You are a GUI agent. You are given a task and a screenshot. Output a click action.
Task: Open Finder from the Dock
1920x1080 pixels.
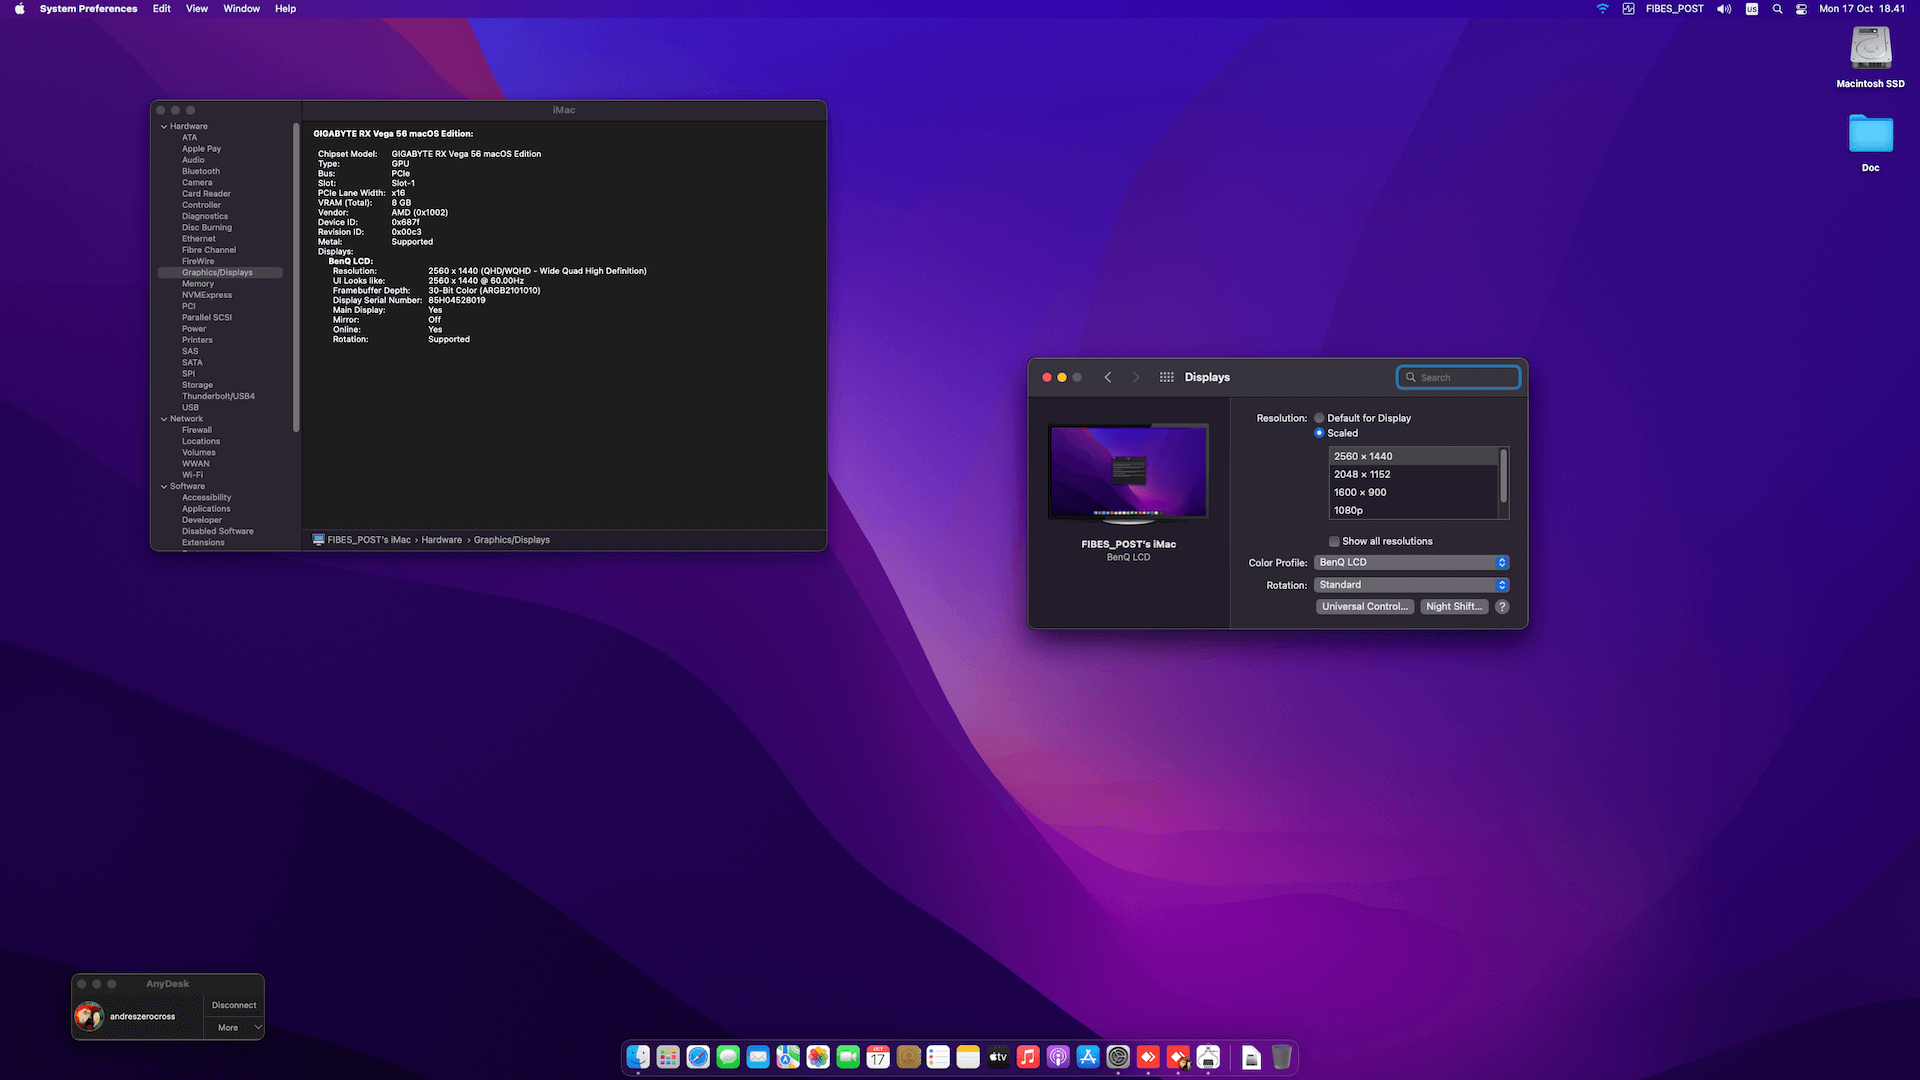tap(638, 1057)
